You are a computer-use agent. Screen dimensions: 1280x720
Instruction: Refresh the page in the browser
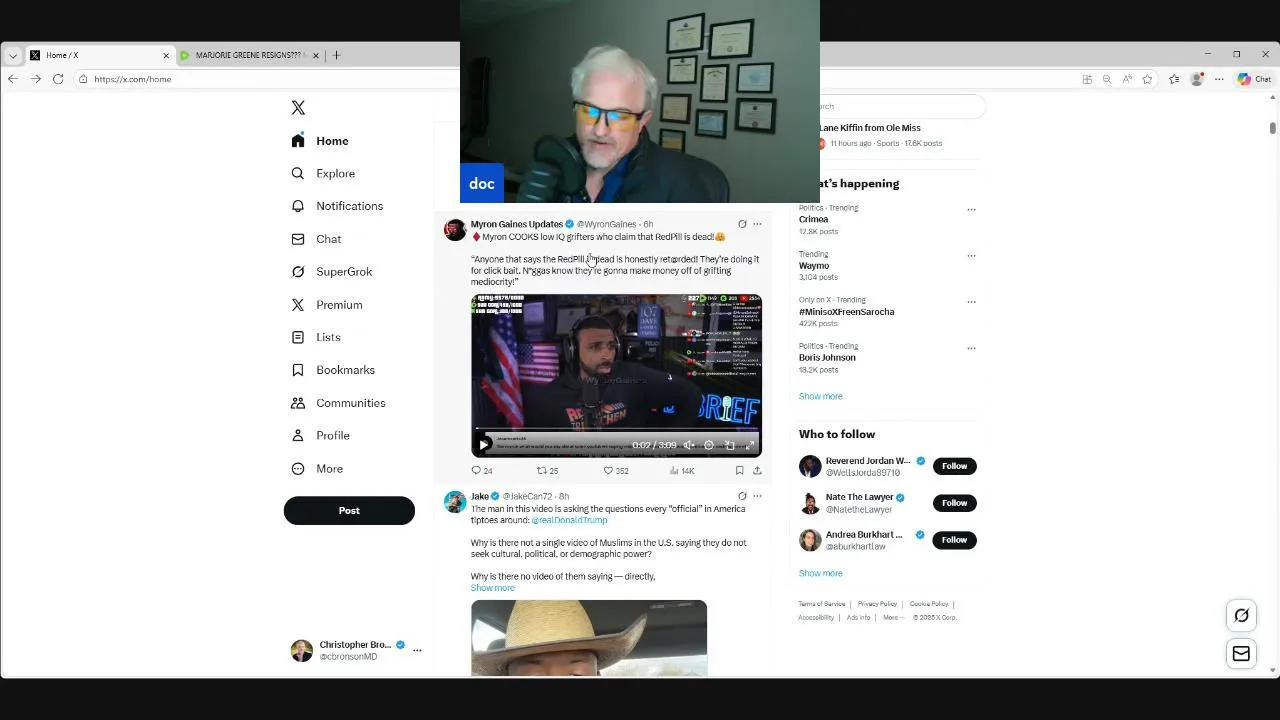click(x=58, y=79)
